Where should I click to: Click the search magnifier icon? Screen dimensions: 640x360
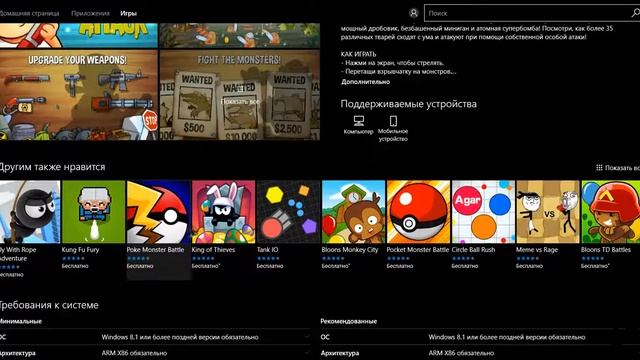point(635,13)
